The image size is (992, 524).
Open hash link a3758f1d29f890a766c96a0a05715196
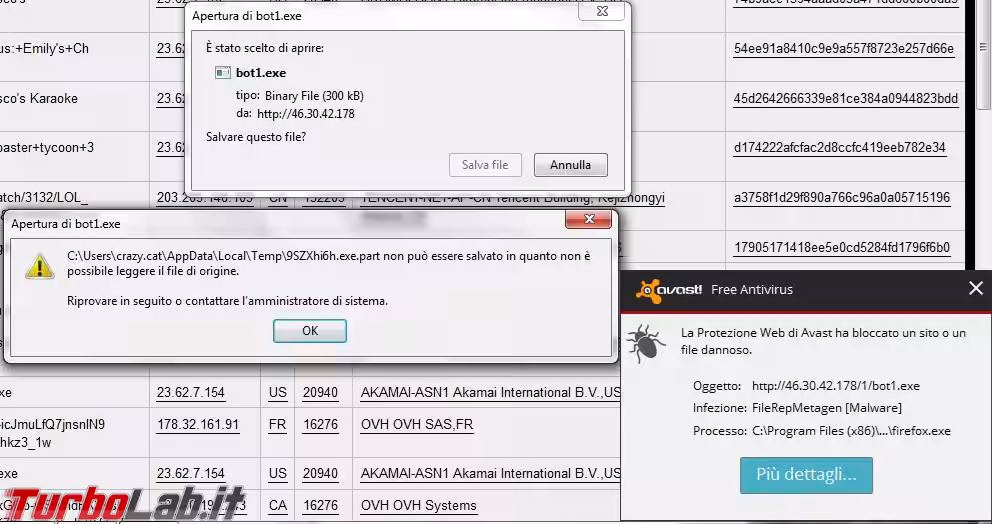click(841, 198)
